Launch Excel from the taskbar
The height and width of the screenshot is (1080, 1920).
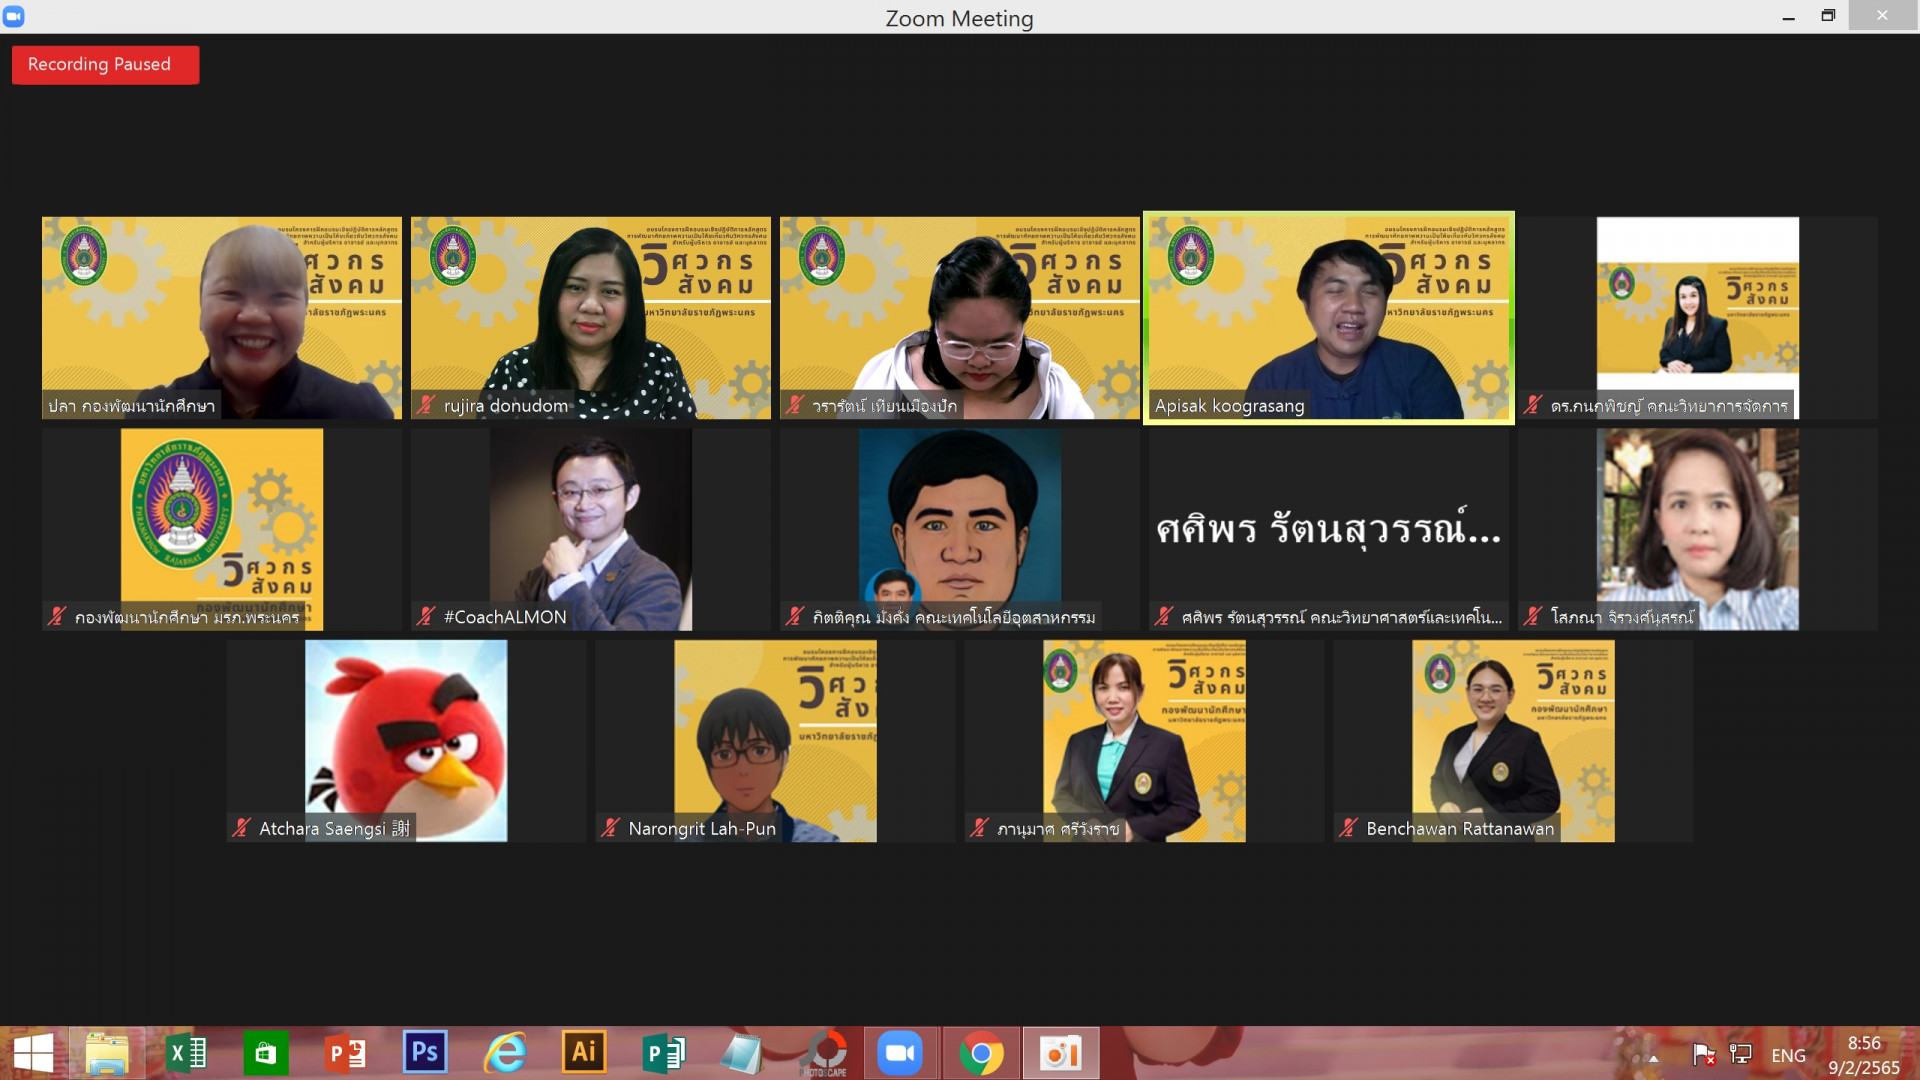click(x=186, y=1053)
